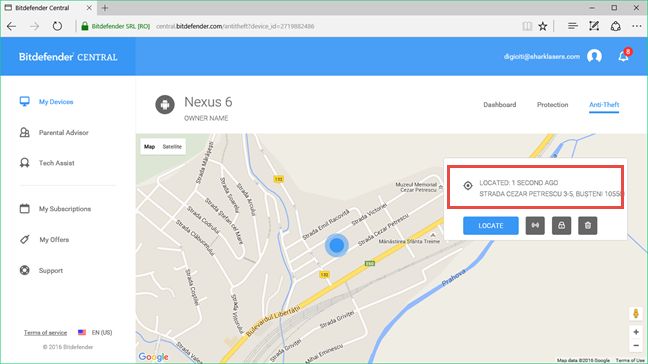The width and height of the screenshot is (648, 364).
Task: Open My Offers in sidebar
Action: pos(54,240)
